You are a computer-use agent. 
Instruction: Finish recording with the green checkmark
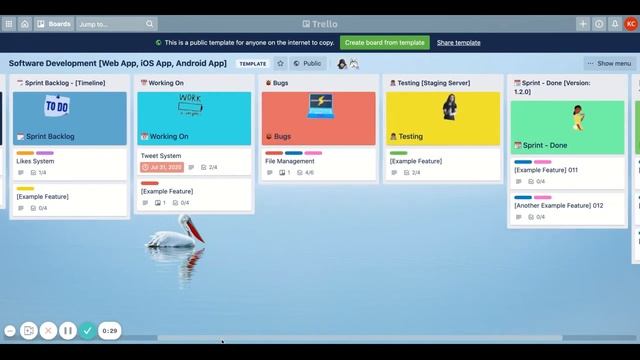pyautogui.click(x=87, y=331)
